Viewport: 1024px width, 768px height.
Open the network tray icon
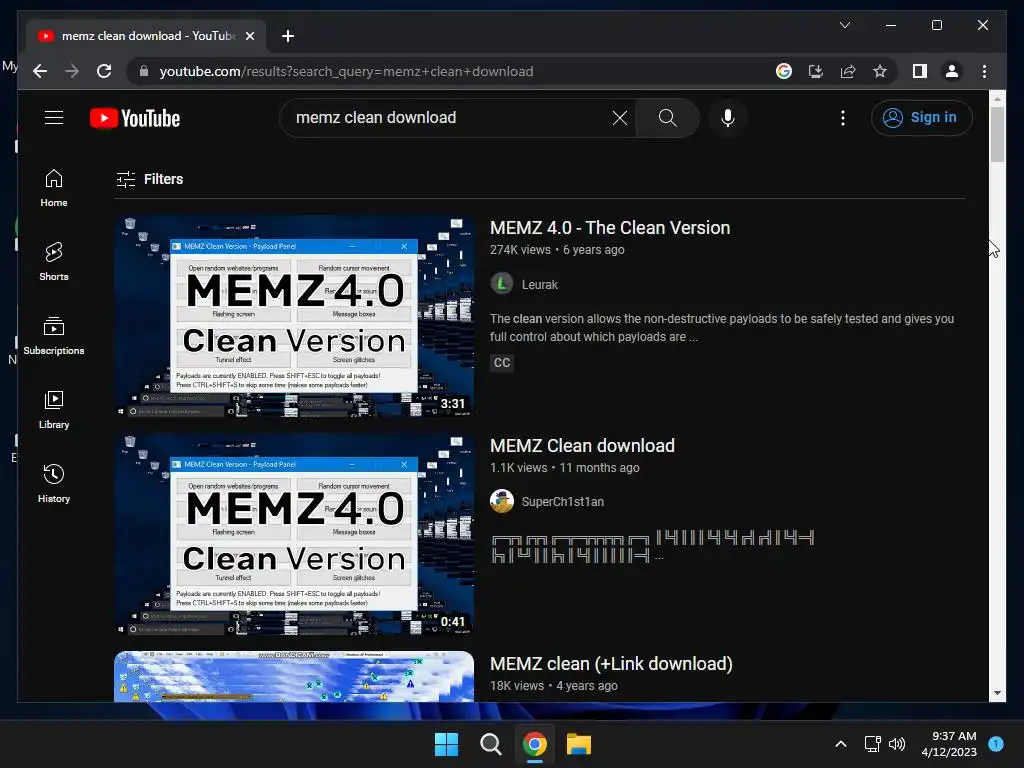[x=872, y=744]
